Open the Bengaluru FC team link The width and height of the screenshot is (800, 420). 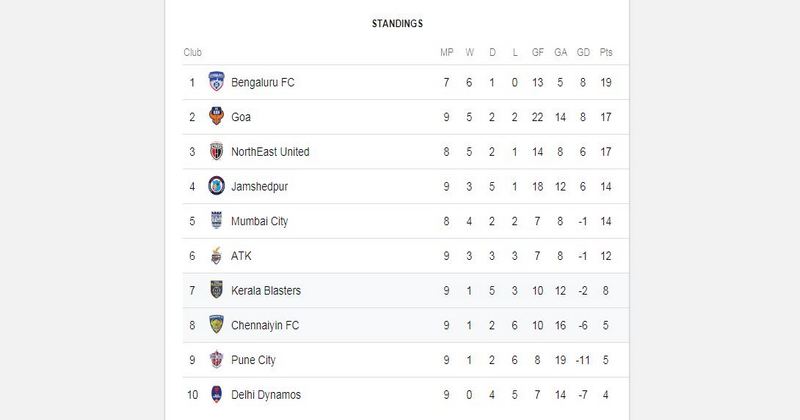pos(263,82)
